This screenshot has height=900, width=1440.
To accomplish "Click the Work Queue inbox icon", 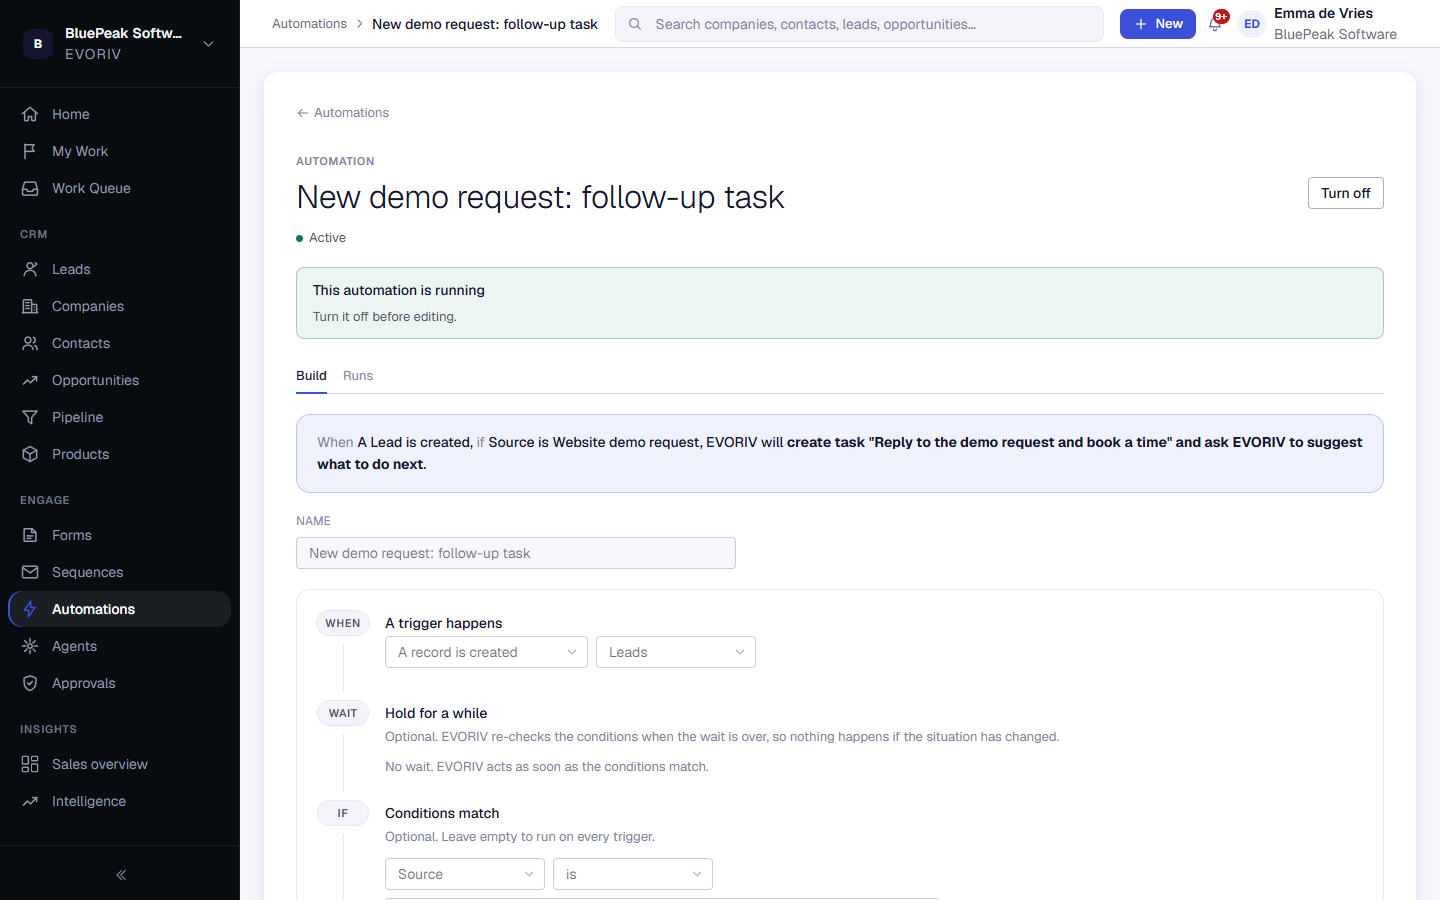I will click(30, 188).
